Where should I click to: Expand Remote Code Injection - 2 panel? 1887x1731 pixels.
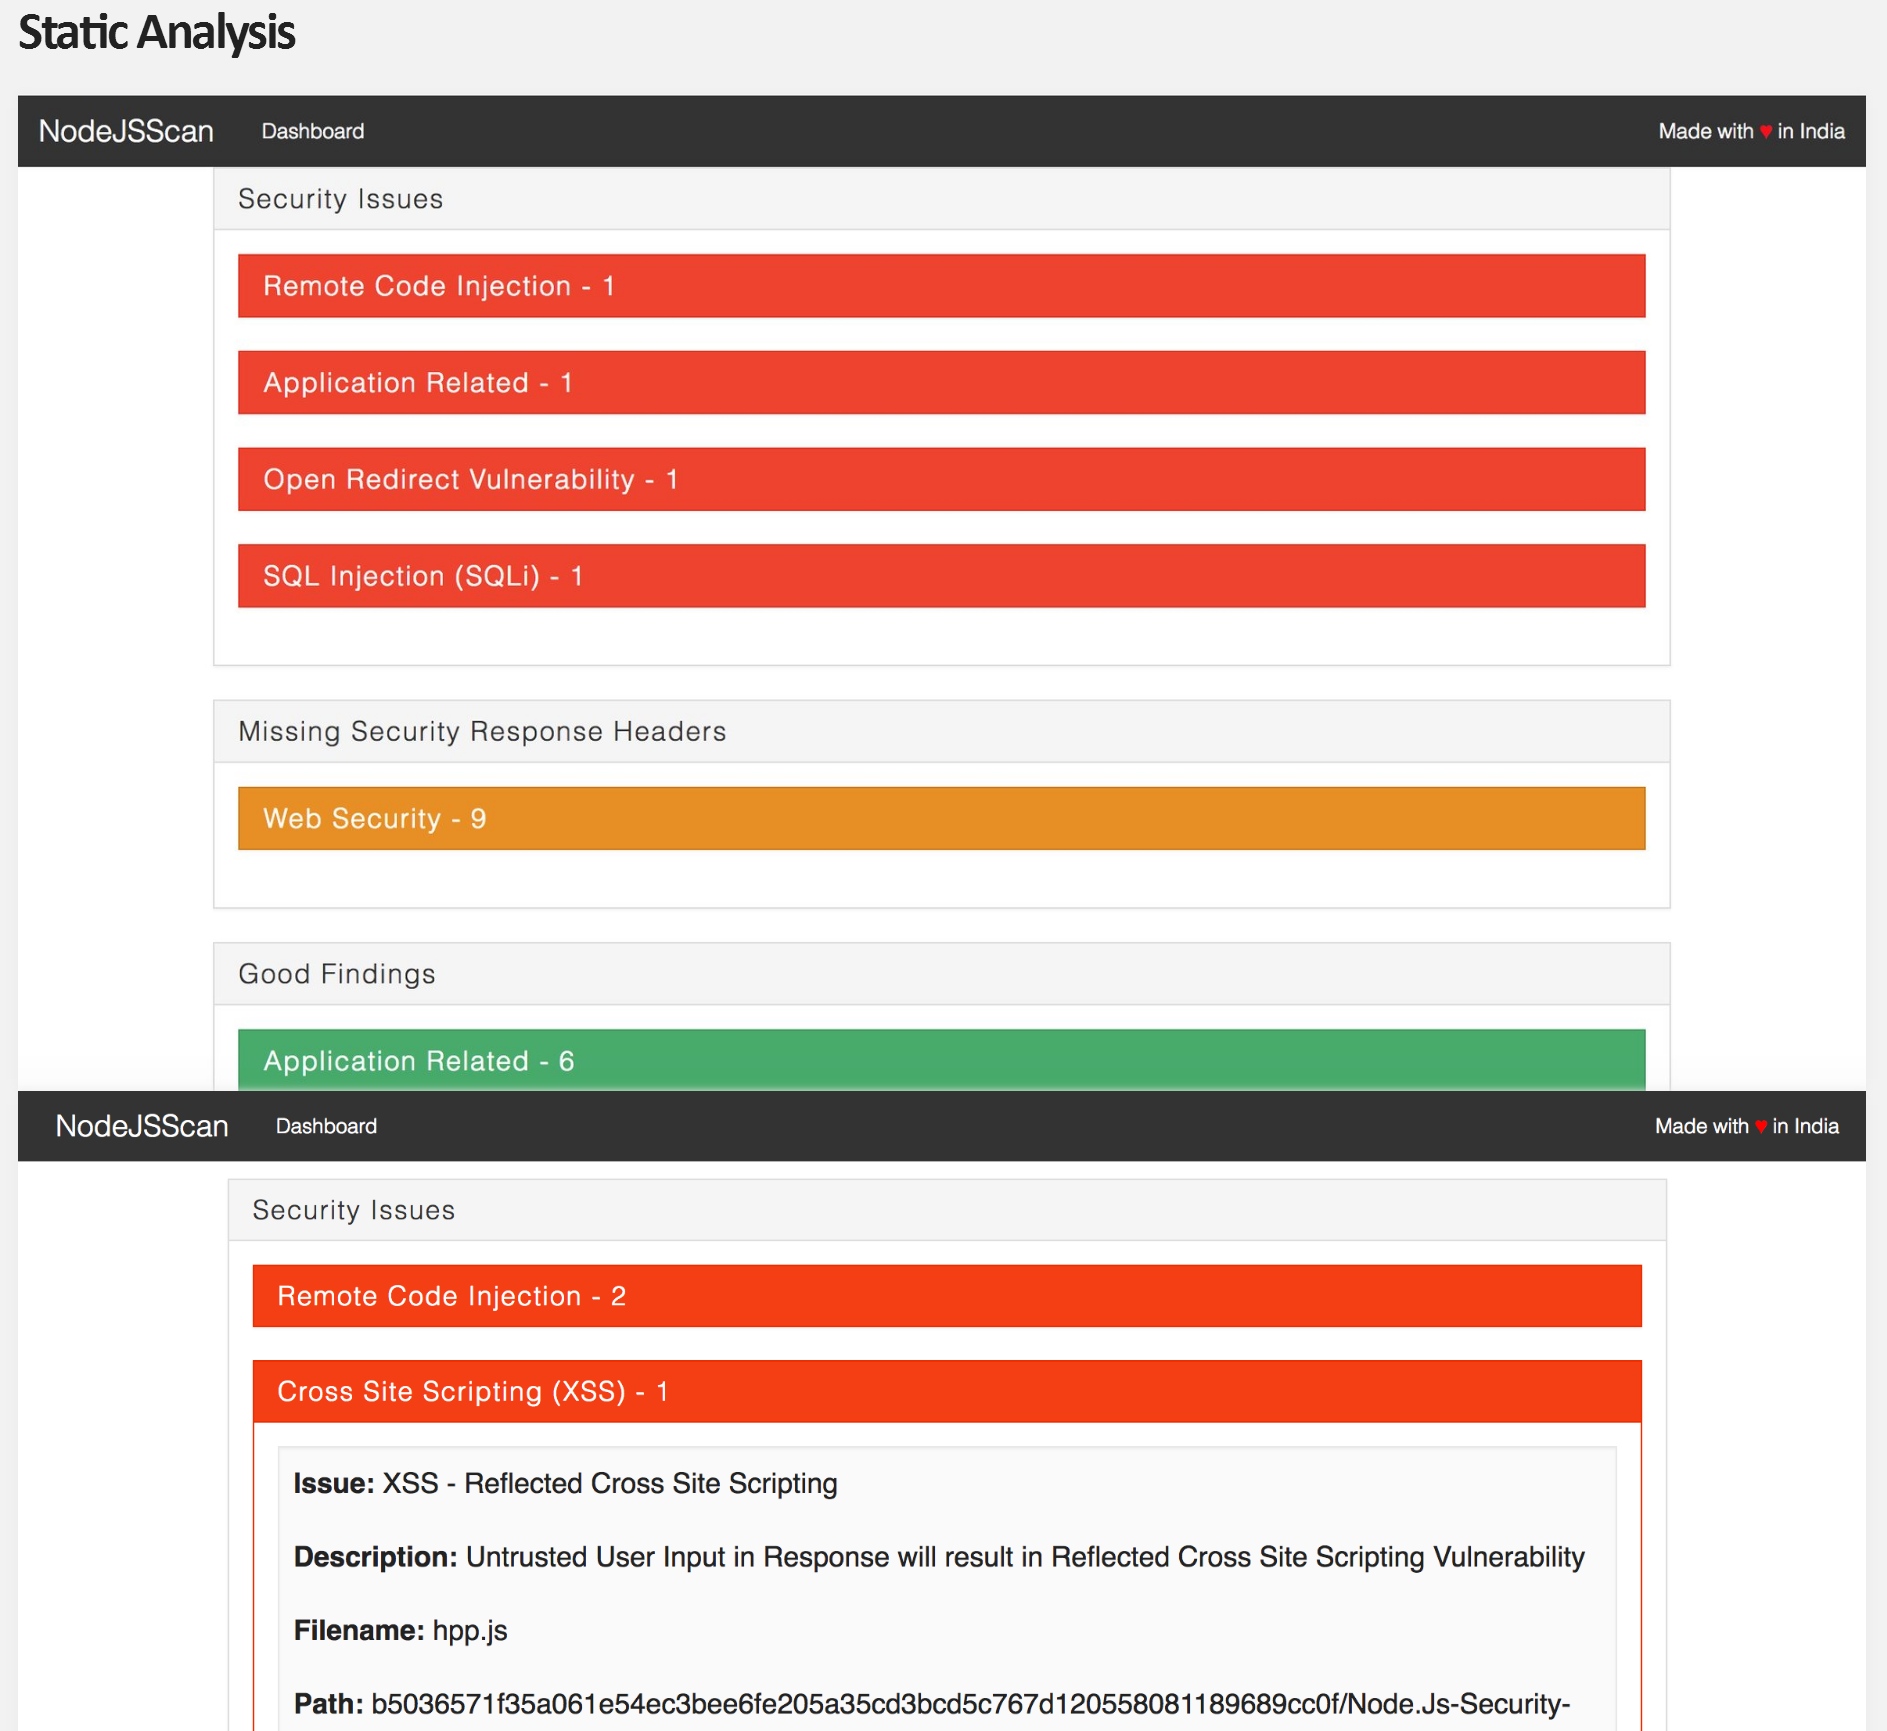[947, 1296]
